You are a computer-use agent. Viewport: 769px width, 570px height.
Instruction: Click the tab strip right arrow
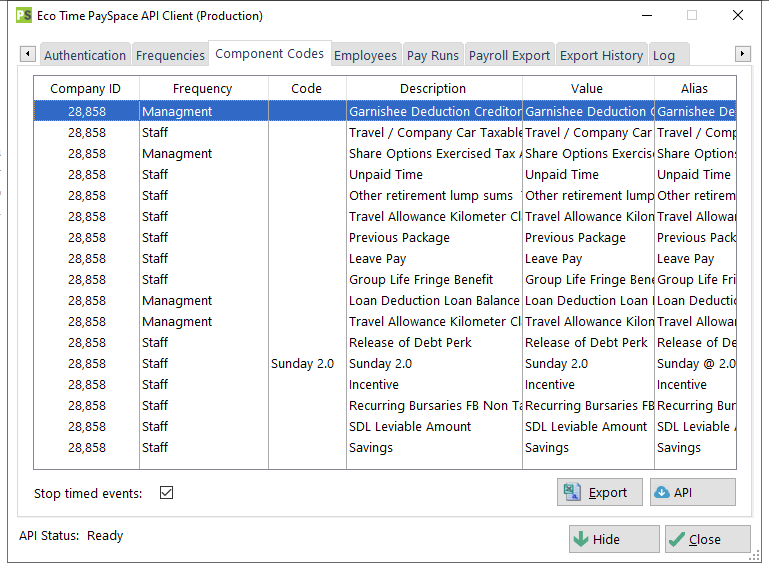pos(743,53)
